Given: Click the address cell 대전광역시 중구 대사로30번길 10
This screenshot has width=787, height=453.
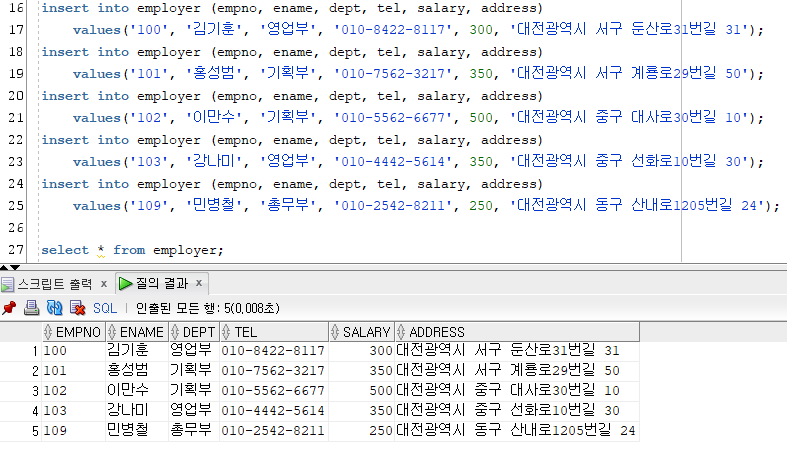Looking at the screenshot, I should [x=517, y=391].
